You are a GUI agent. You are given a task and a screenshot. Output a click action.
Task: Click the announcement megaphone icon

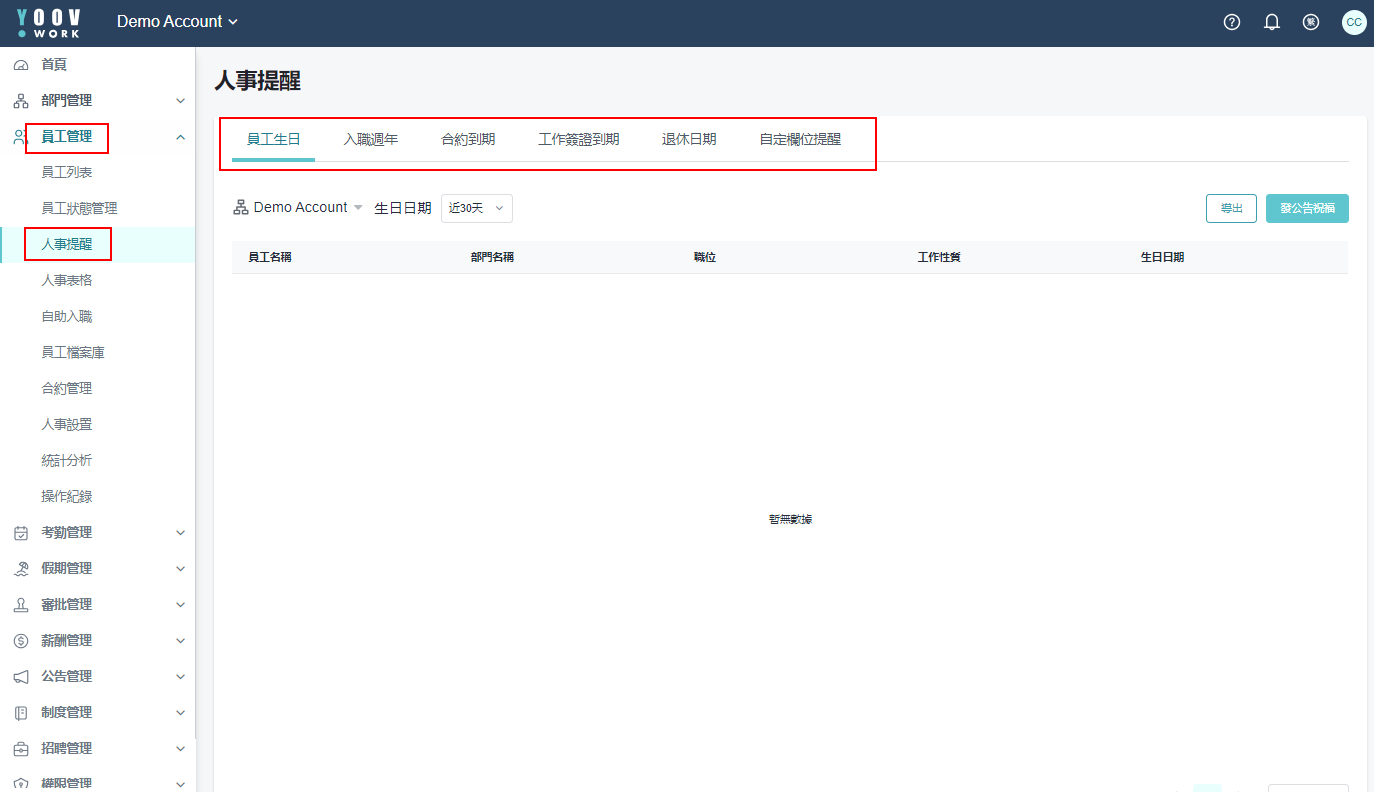click(21, 677)
